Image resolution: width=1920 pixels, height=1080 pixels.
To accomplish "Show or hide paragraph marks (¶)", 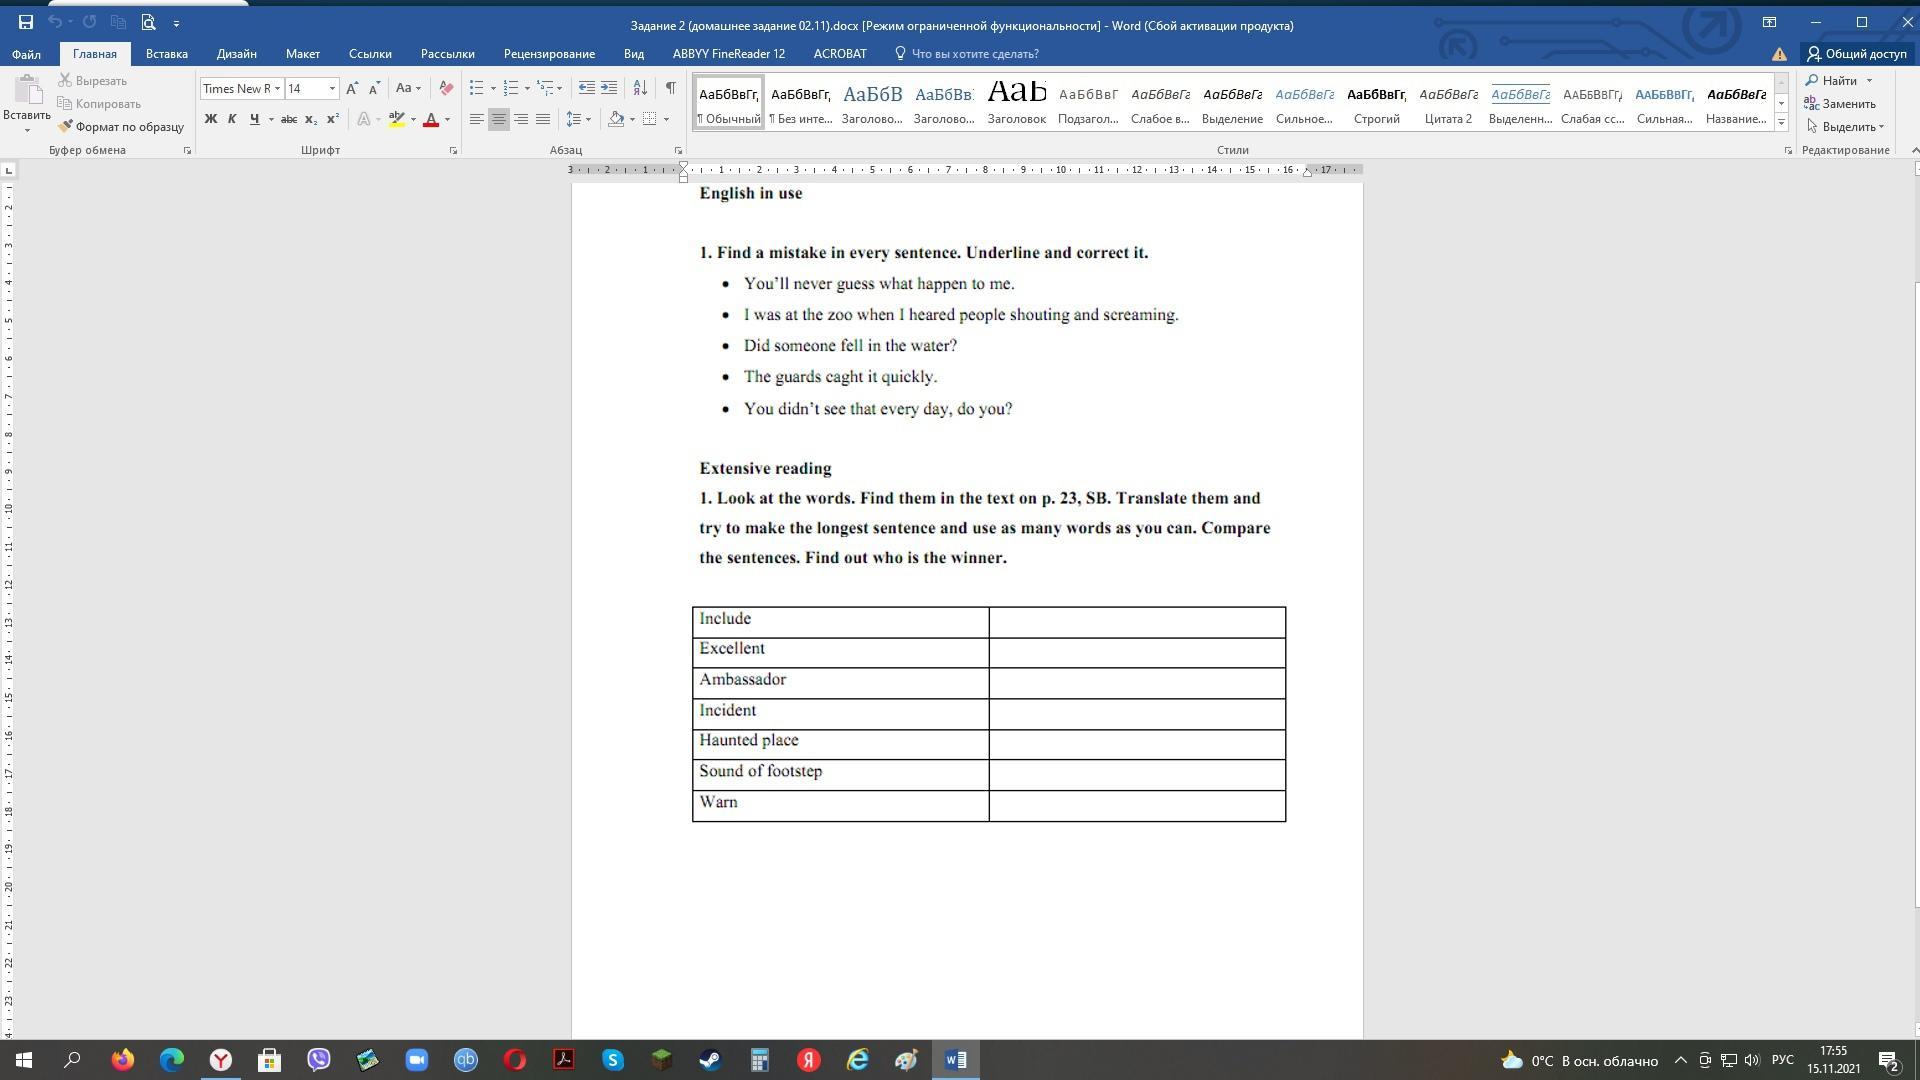I will point(670,88).
